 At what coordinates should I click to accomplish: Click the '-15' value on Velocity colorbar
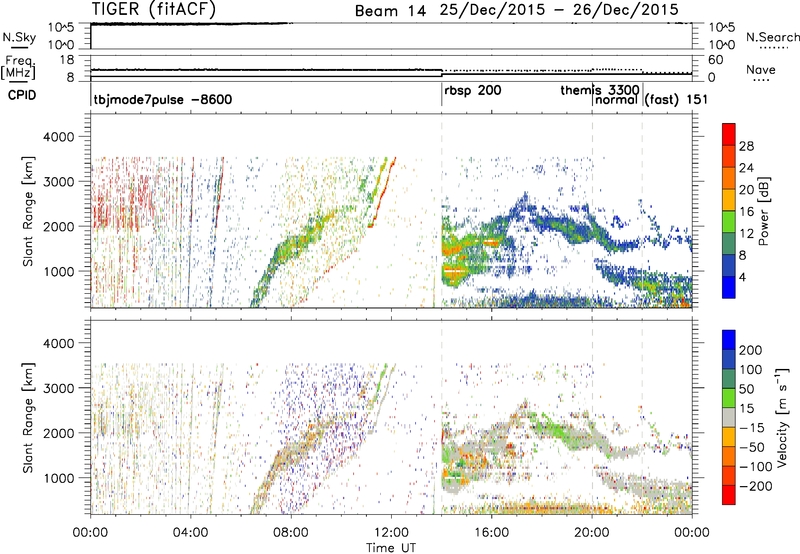(x=752, y=427)
